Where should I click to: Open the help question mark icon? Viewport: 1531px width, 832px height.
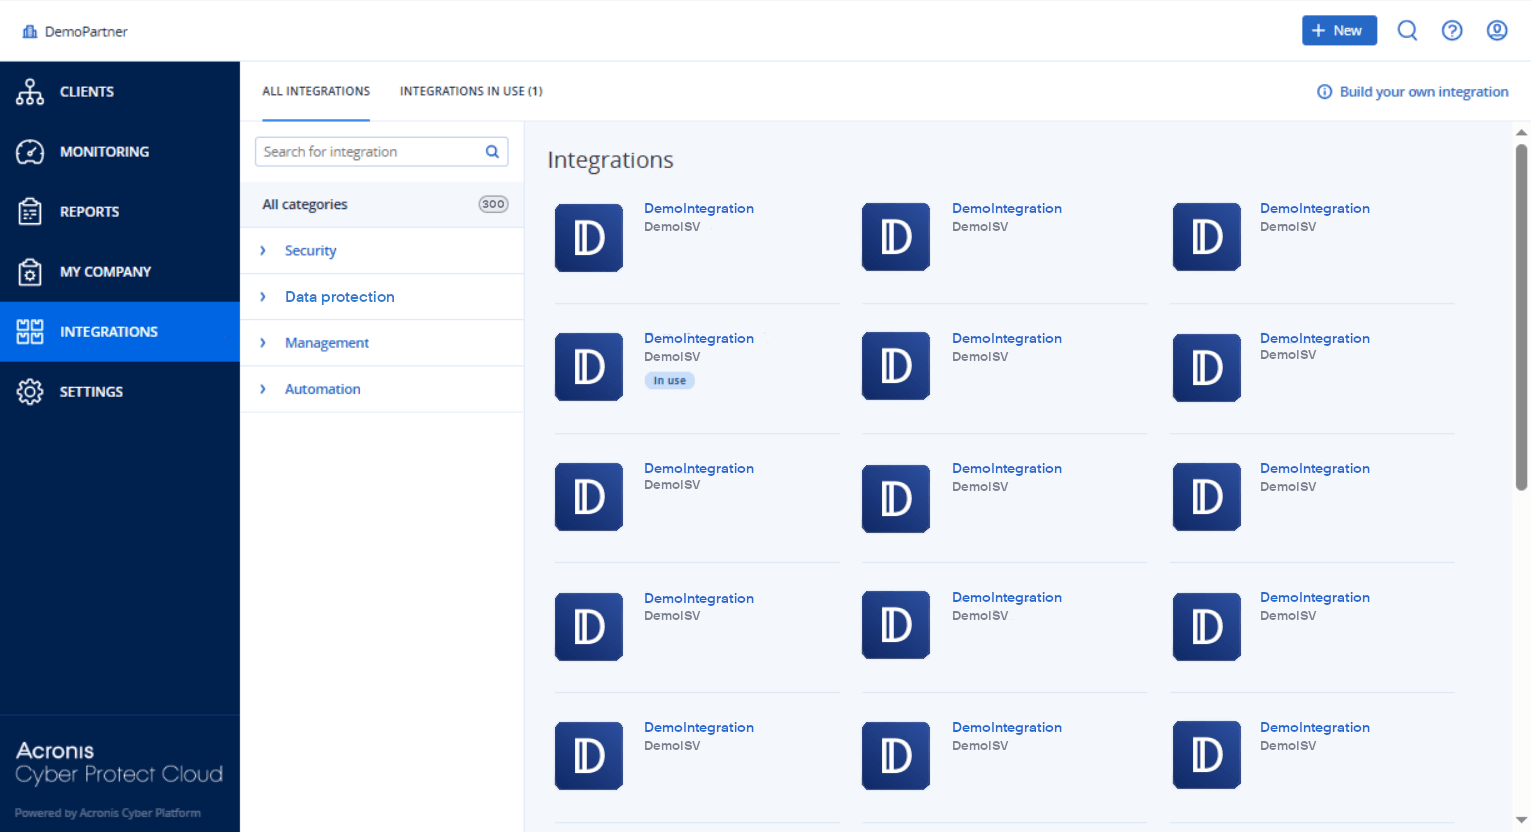(x=1452, y=31)
